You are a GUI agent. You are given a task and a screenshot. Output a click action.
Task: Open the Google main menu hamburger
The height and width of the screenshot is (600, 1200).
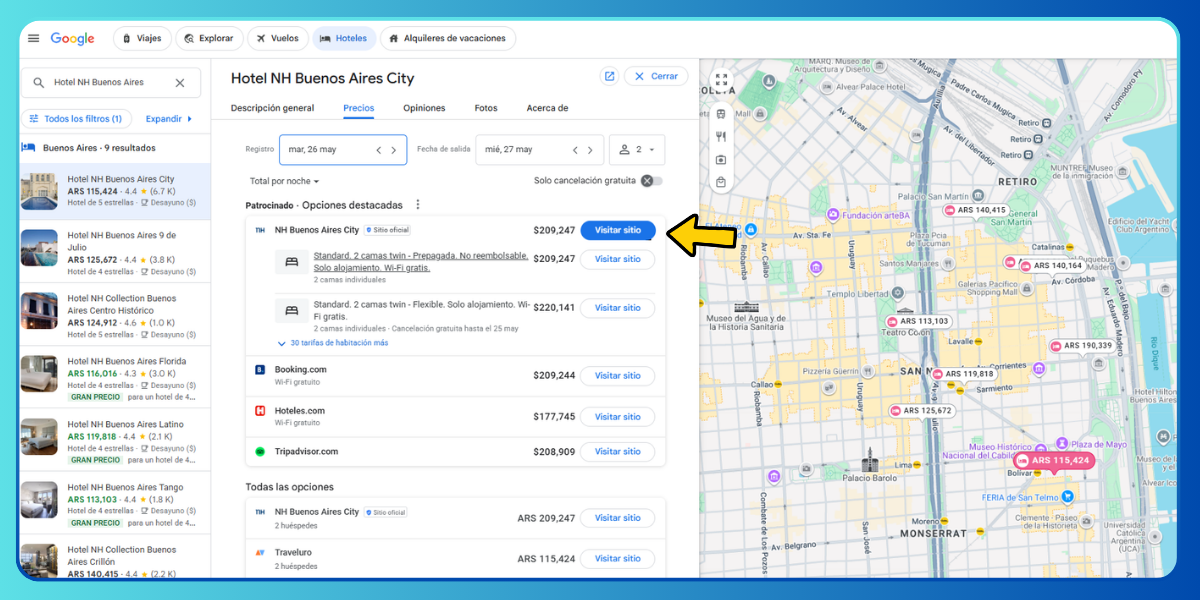[34, 38]
